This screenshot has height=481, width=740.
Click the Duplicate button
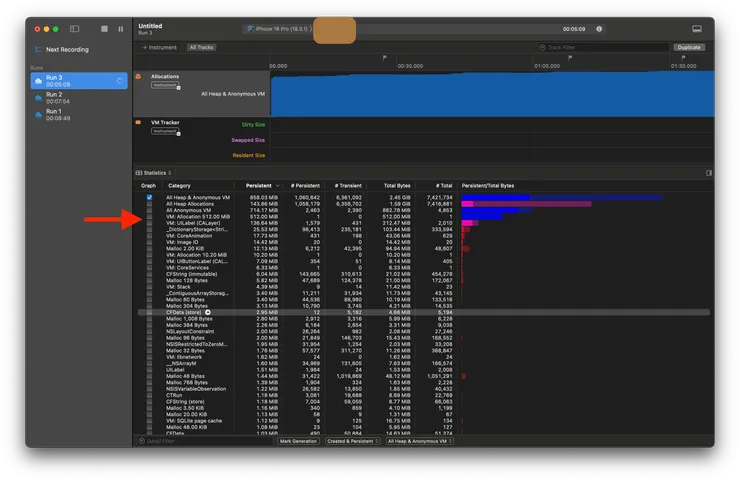[x=688, y=47]
